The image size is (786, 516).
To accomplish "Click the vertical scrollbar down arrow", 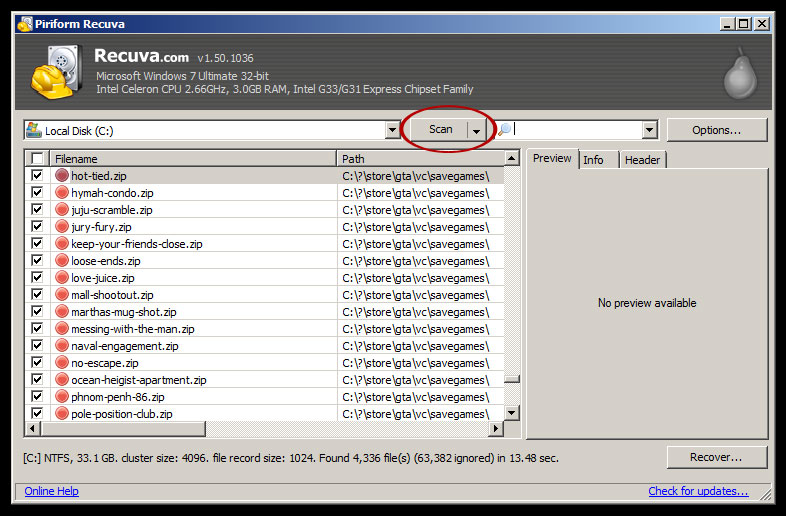I will pos(511,413).
